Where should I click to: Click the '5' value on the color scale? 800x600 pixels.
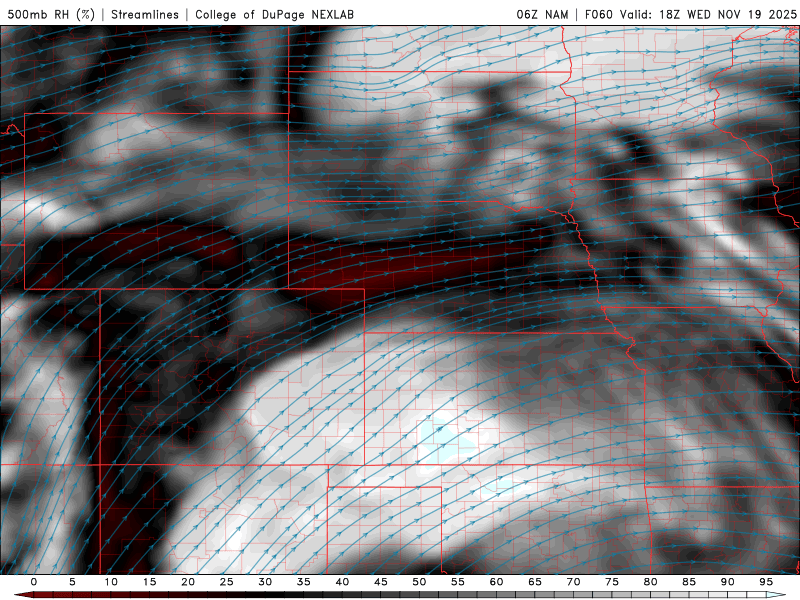click(x=72, y=582)
